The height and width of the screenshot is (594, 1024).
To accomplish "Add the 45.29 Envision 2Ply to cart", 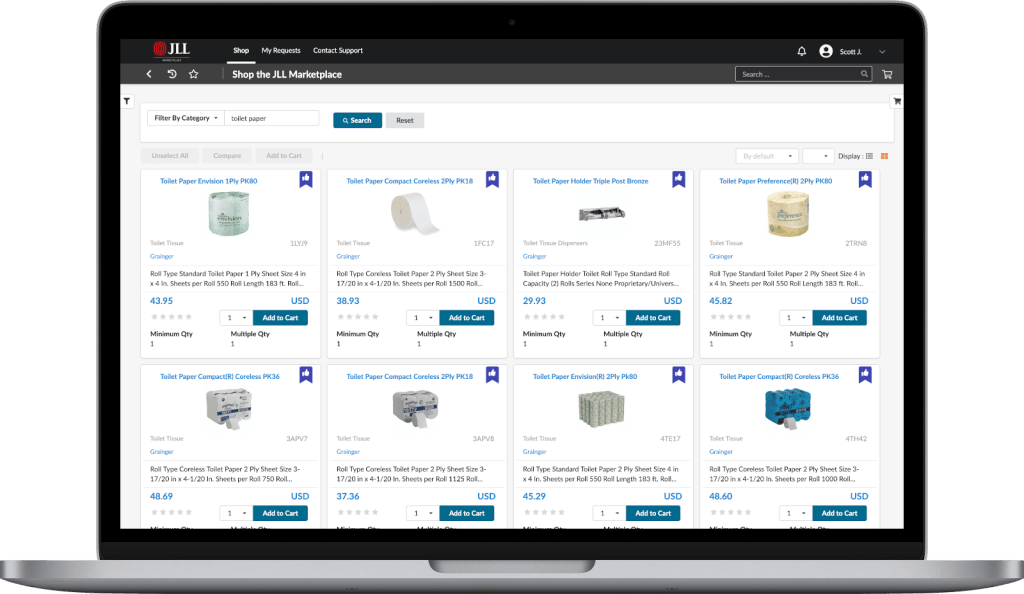I will 653,514.
